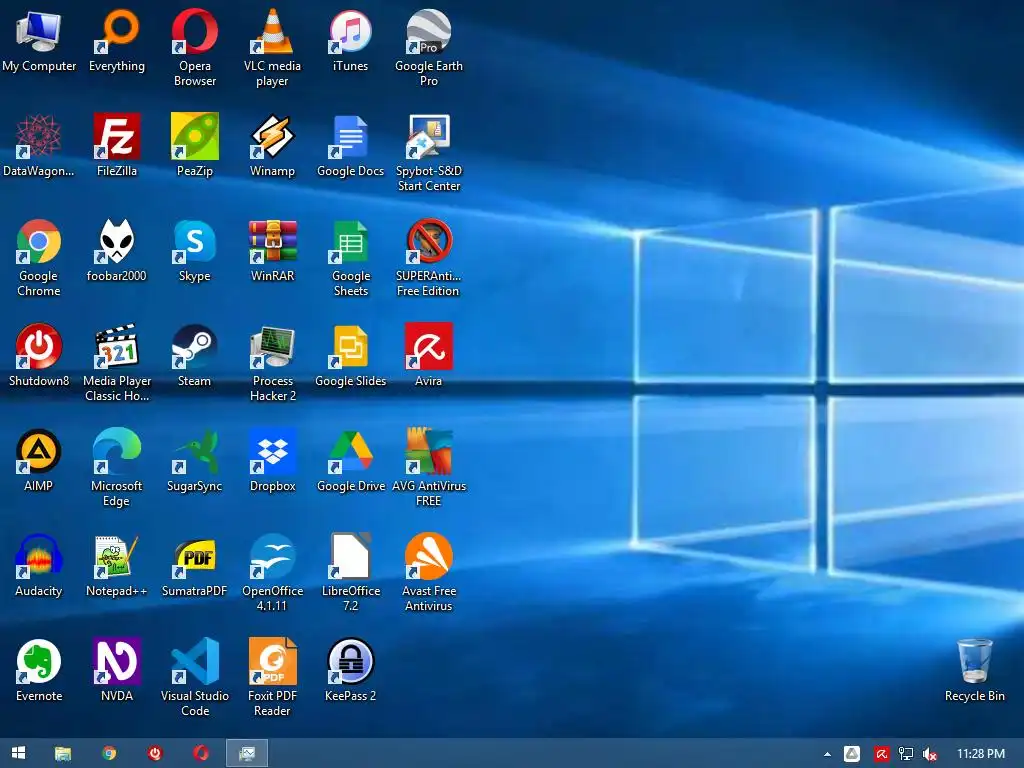Click the Opera Browser desktop shortcut

(195, 48)
